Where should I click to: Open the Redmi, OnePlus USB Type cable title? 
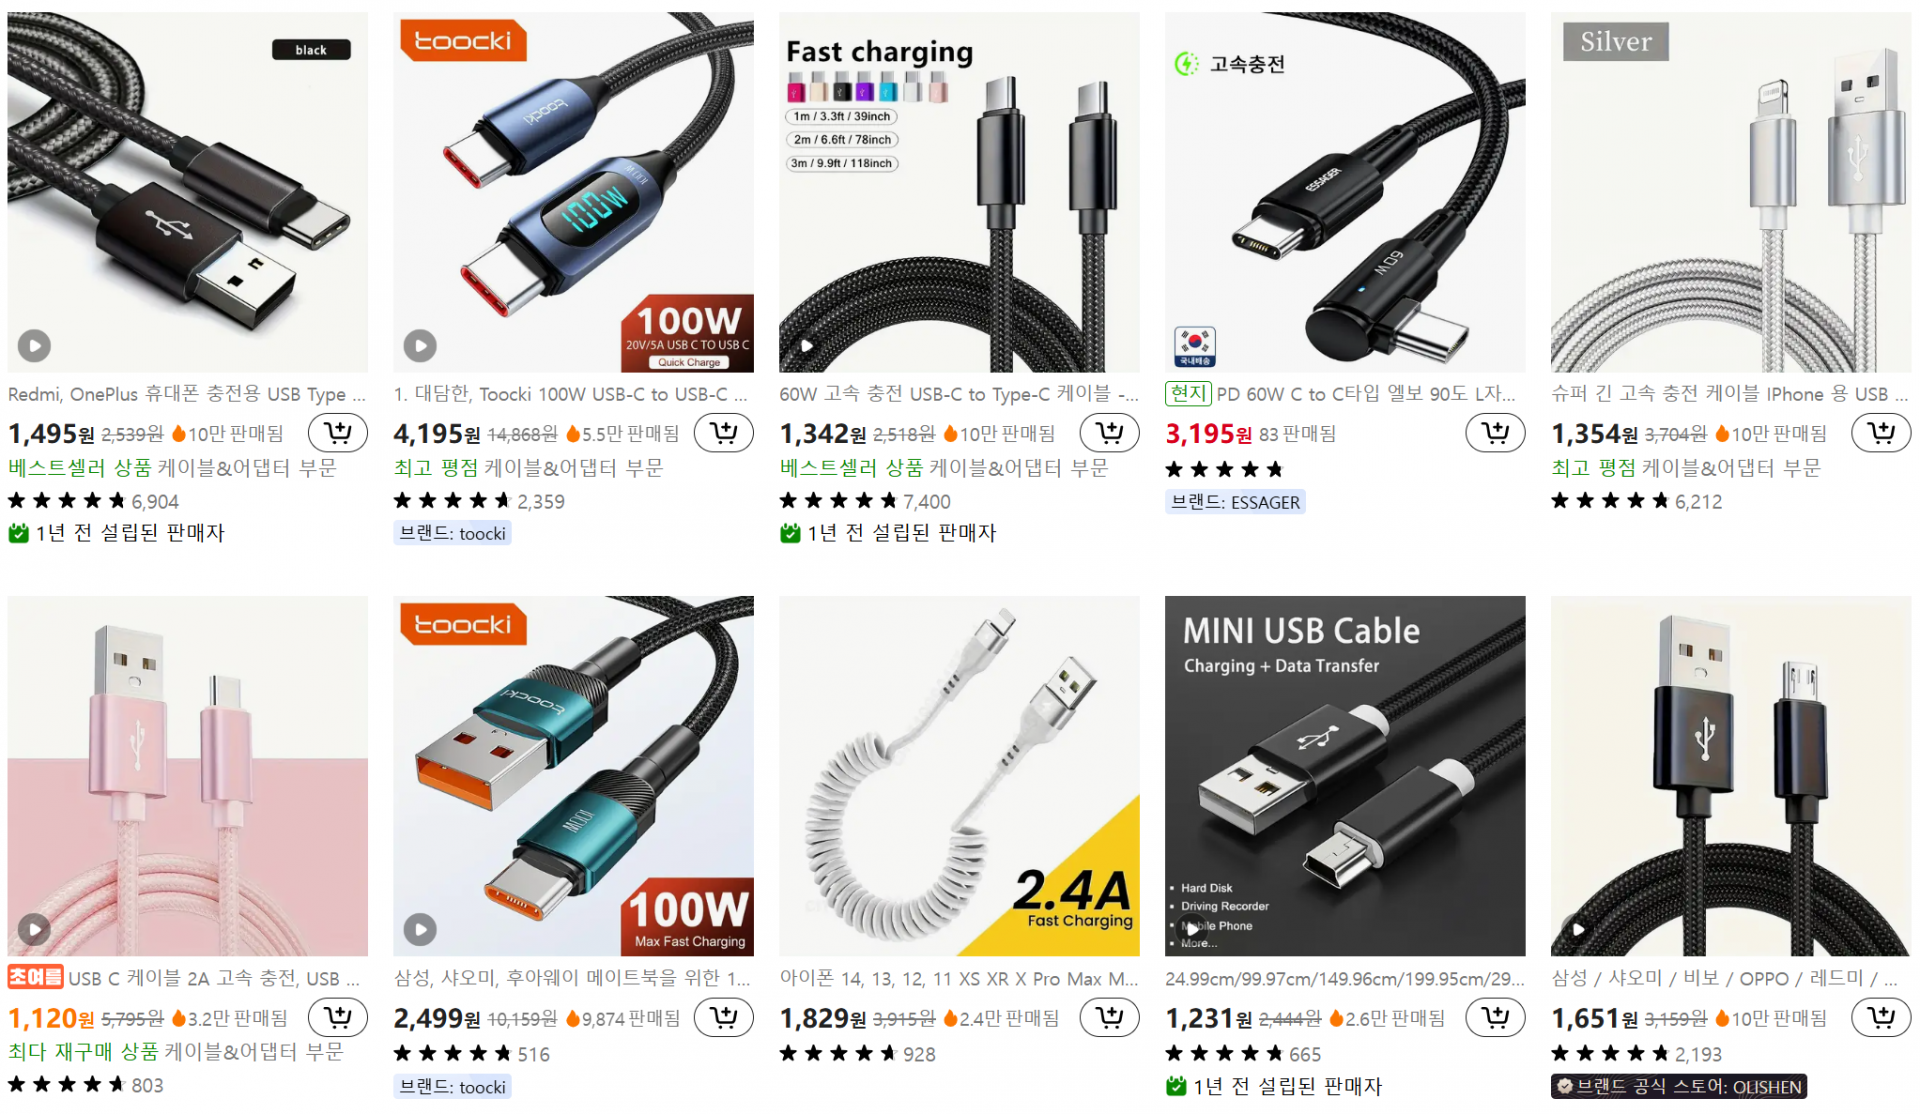click(187, 394)
